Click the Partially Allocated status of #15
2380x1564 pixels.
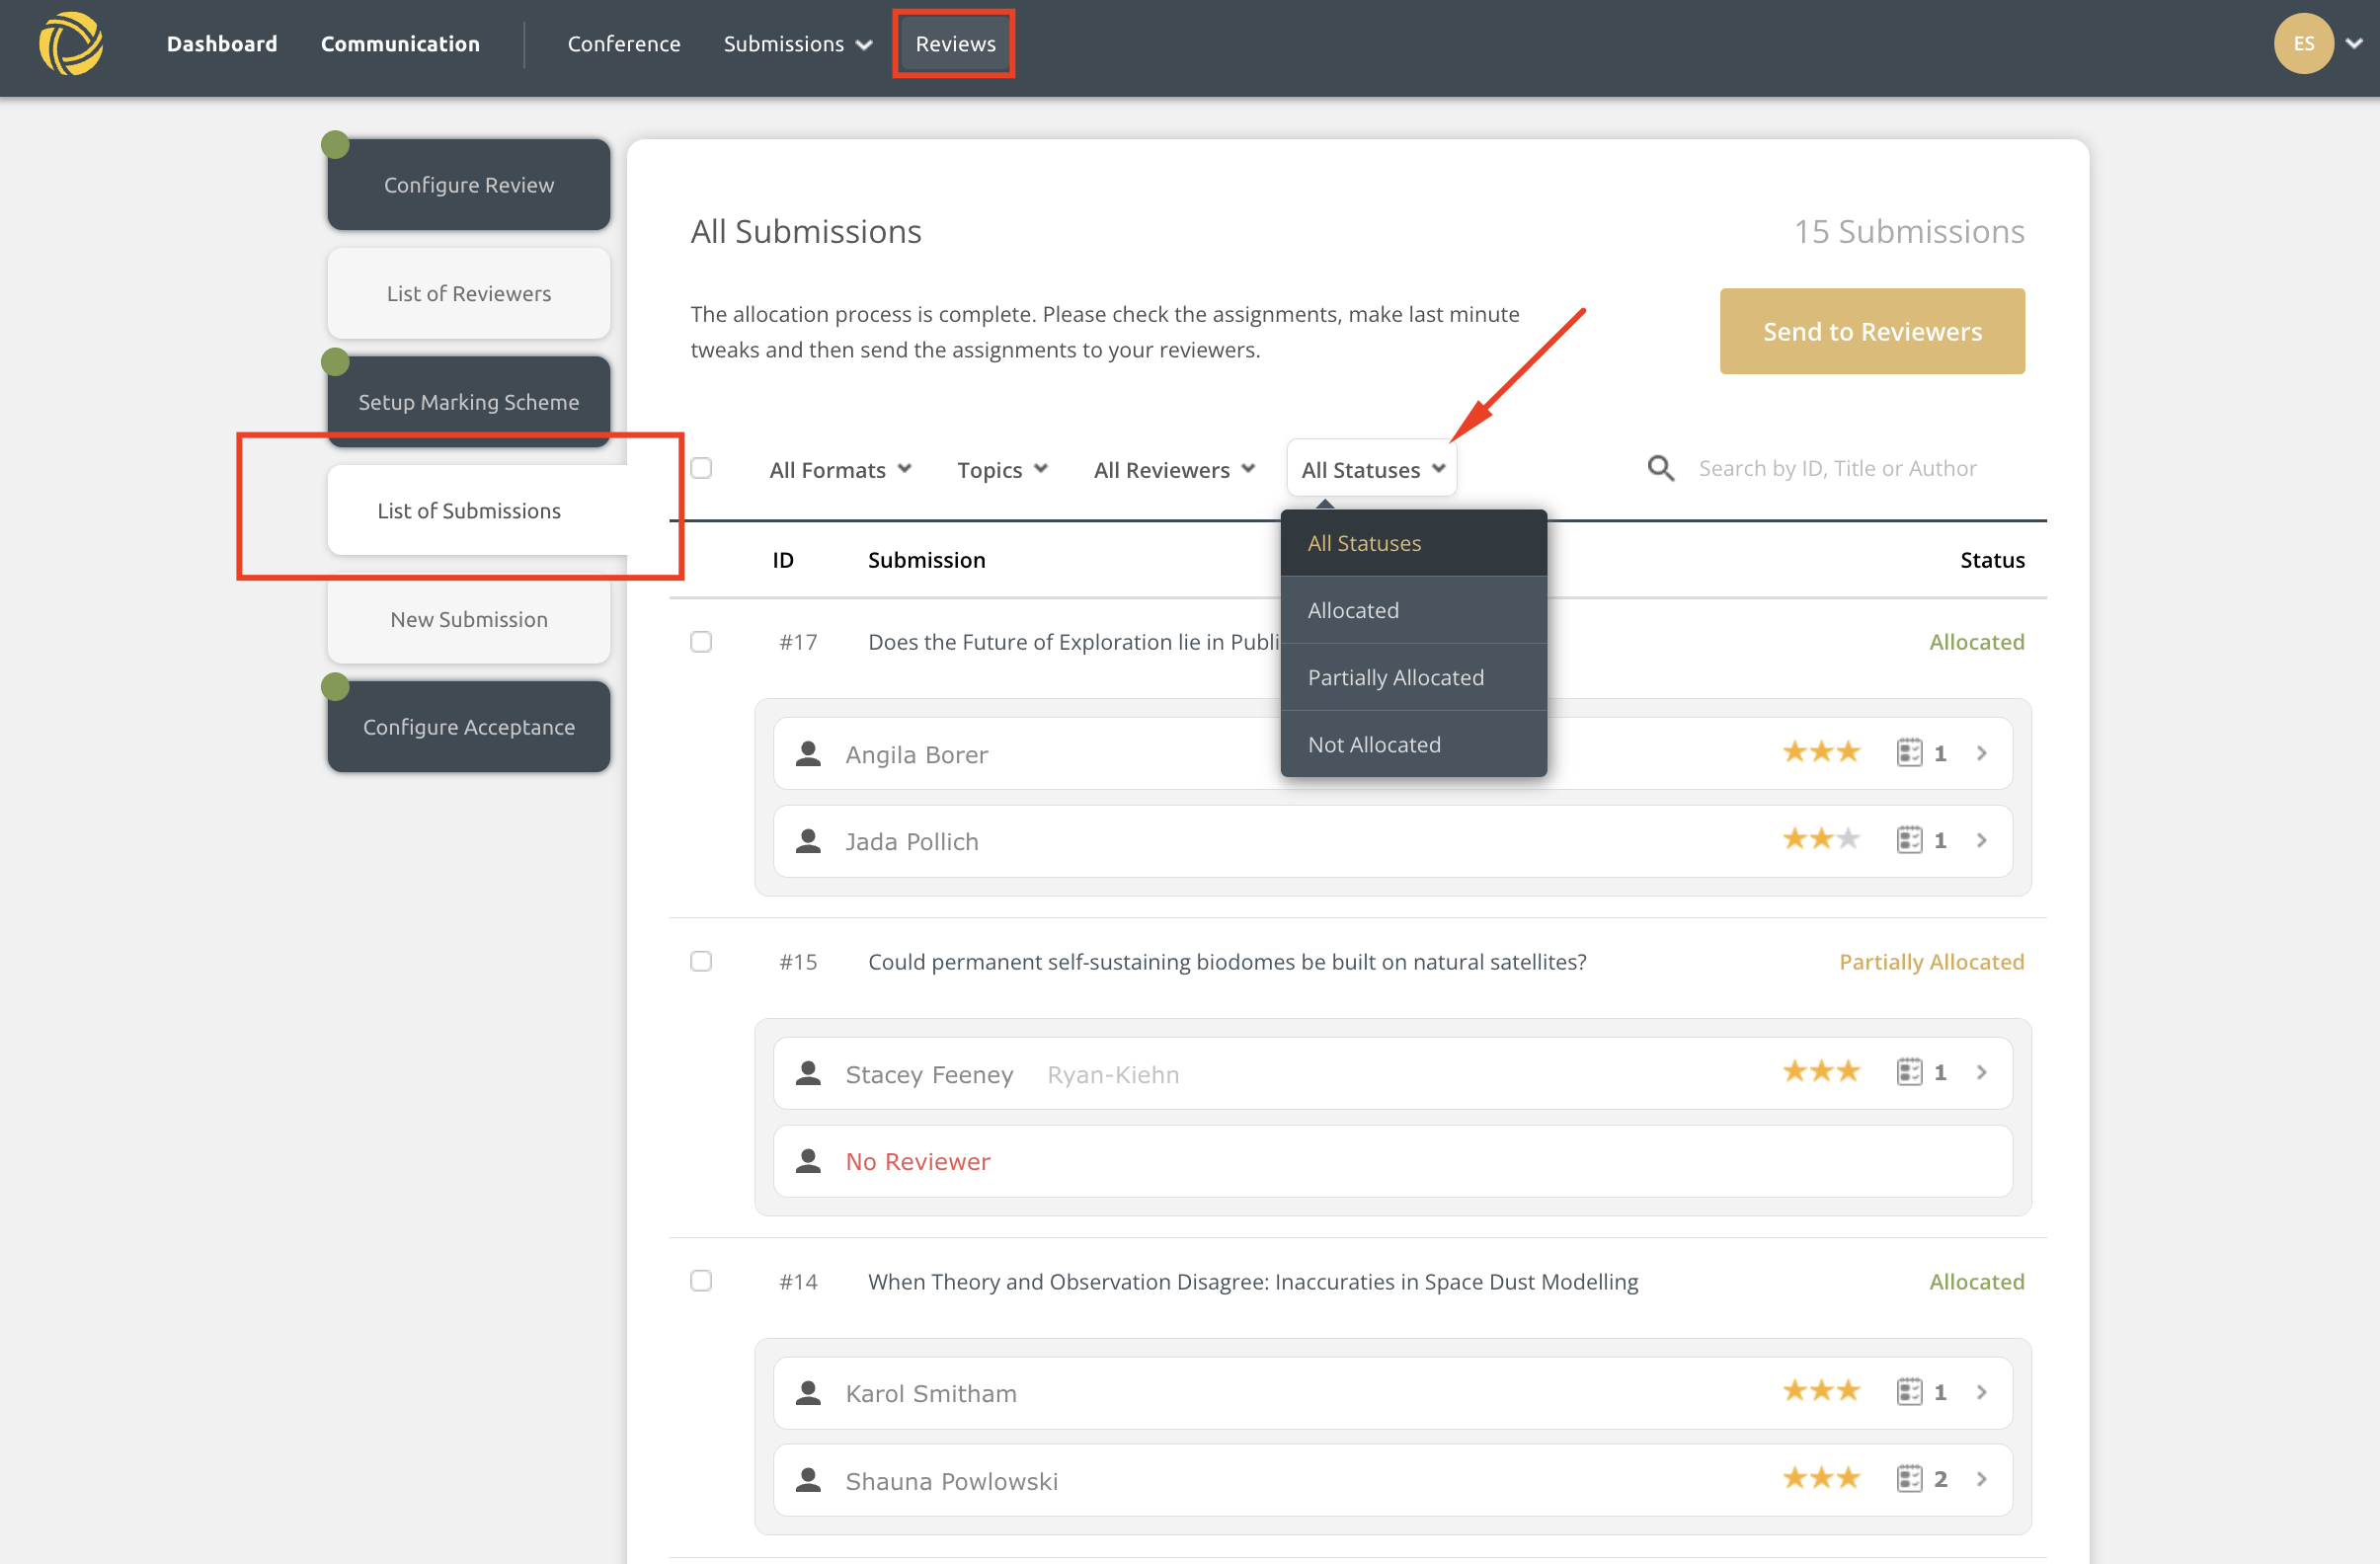point(1931,962)
